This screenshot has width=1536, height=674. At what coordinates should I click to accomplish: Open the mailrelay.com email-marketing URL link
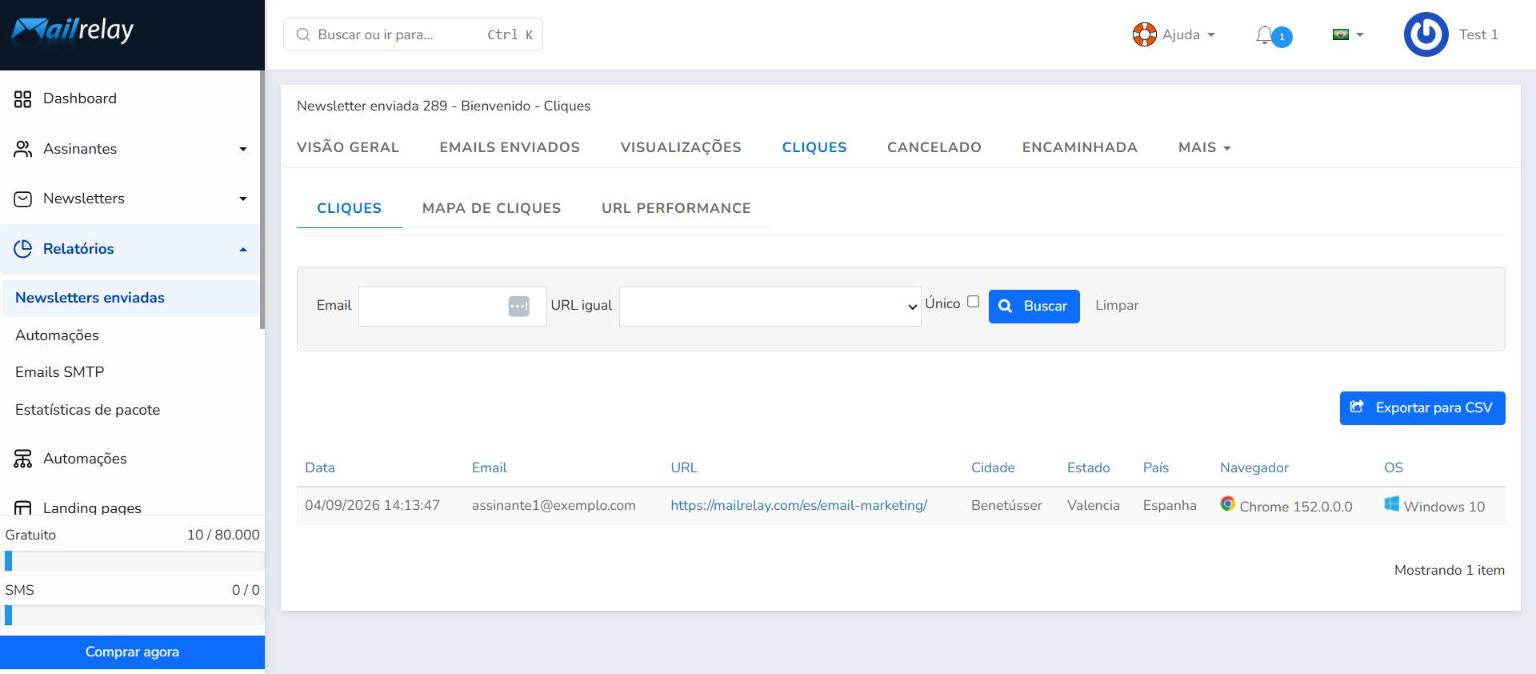pyautogui.click(x=799, y=505)
